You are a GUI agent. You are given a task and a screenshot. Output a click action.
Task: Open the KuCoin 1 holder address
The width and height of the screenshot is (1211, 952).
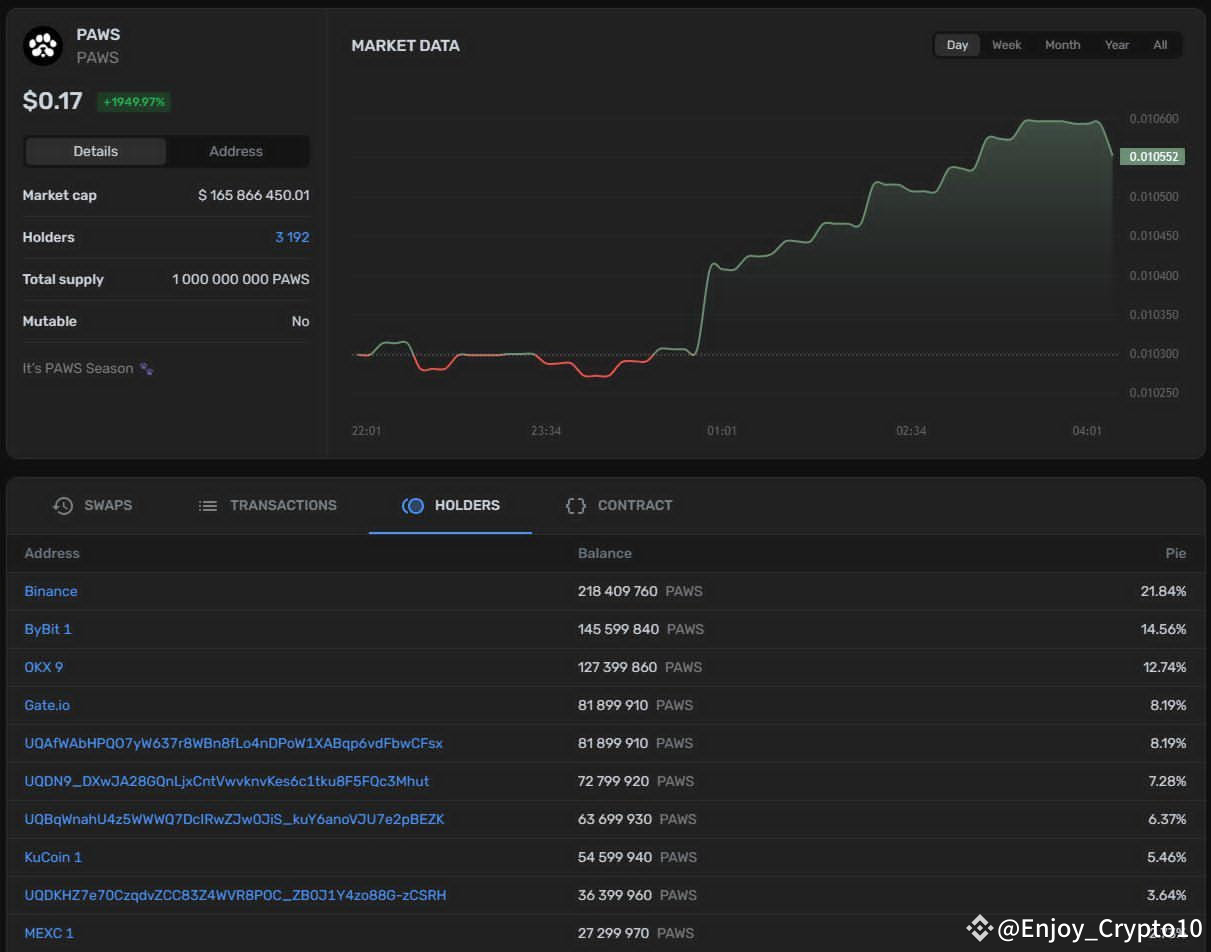click(x=53, y=858)
